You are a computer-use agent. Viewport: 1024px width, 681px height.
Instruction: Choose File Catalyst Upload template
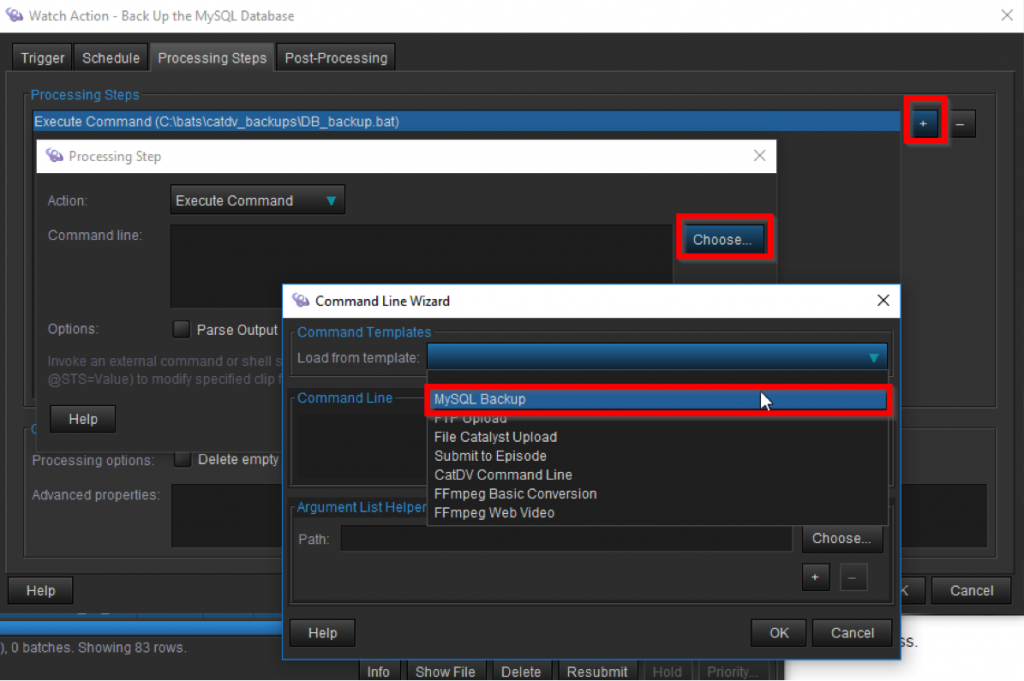click(495, 437)
